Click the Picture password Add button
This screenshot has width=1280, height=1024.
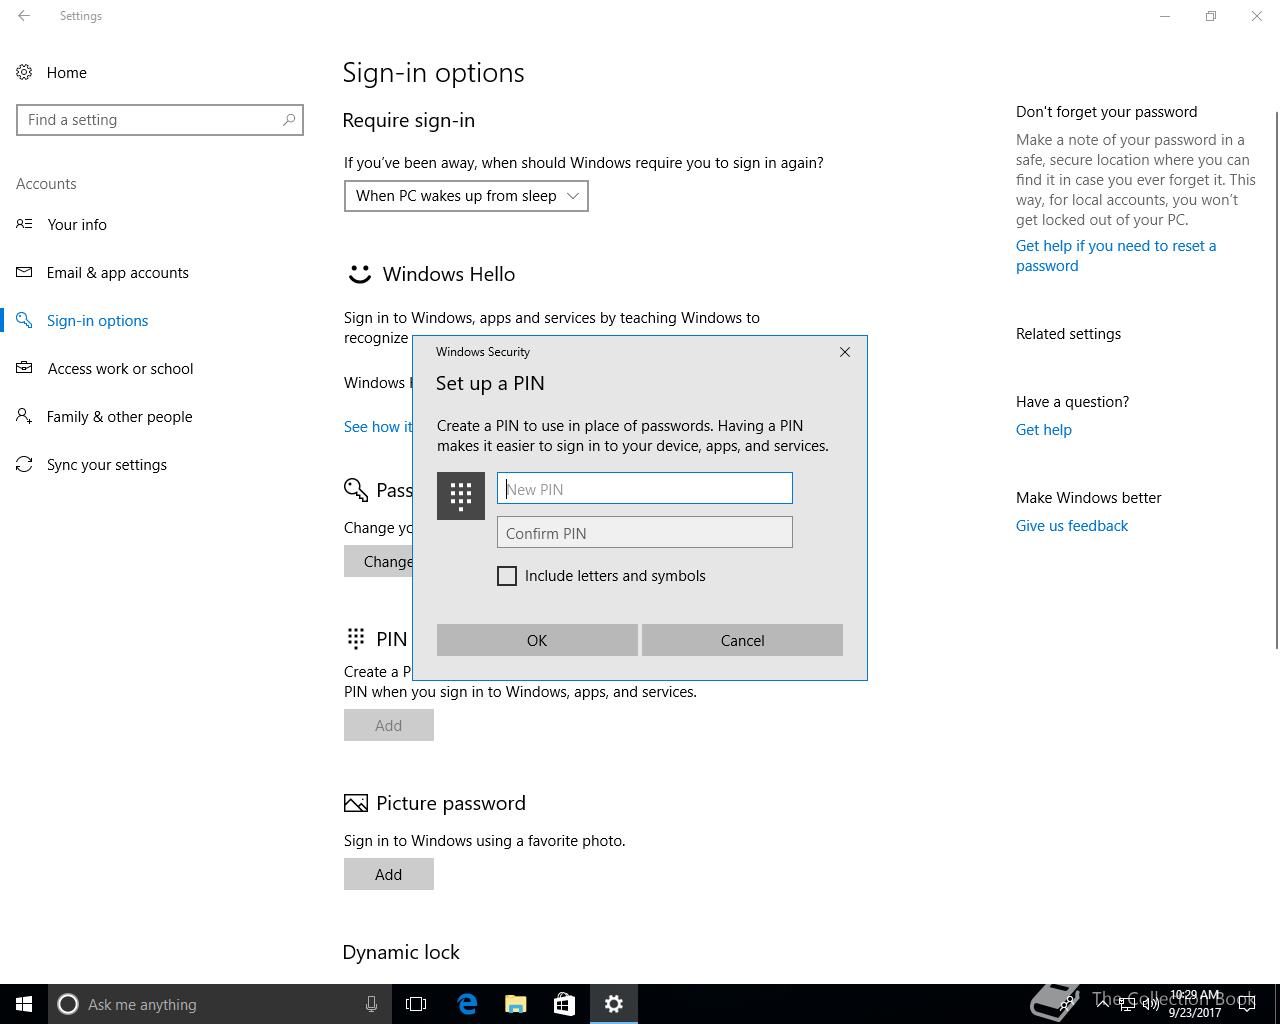coord(389,874)
